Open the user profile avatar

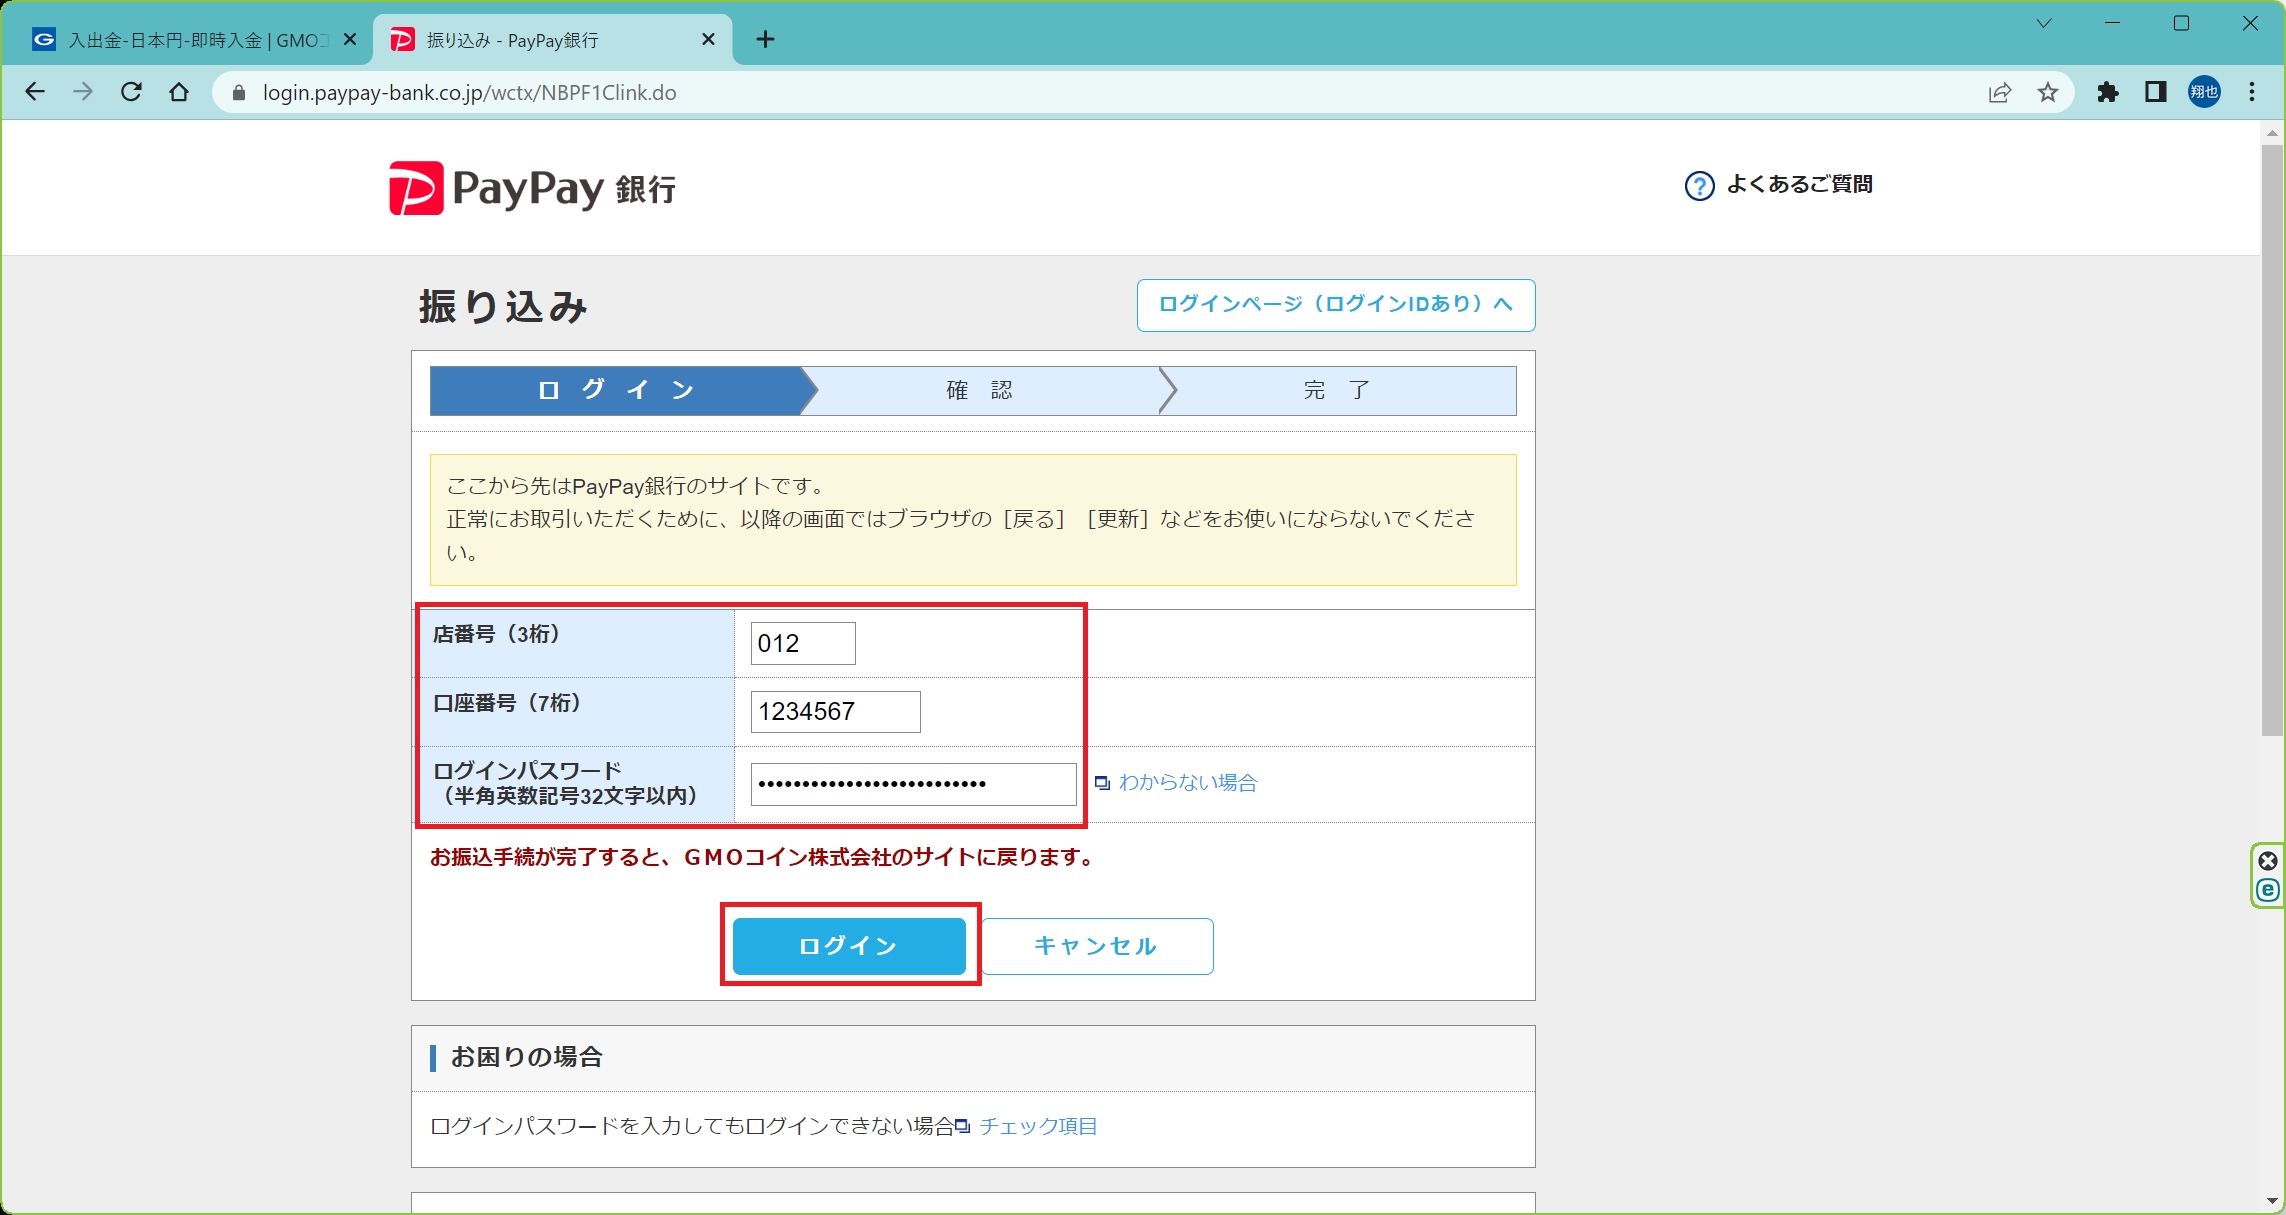pos(2204,92)
